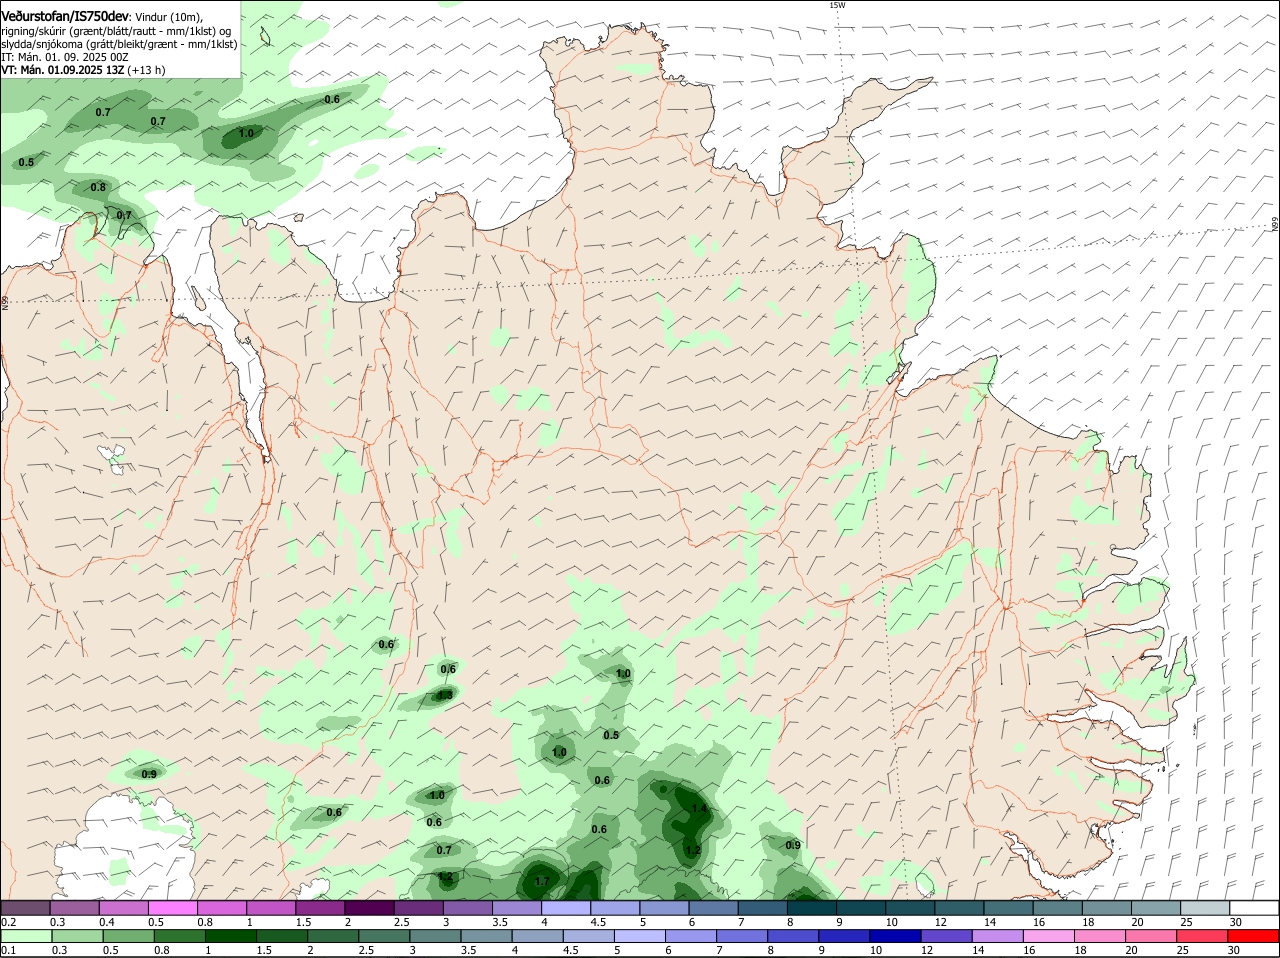Click the Veðurstofan/IS750dev map title
The image size is (1280, 958).
click(65, 17)
